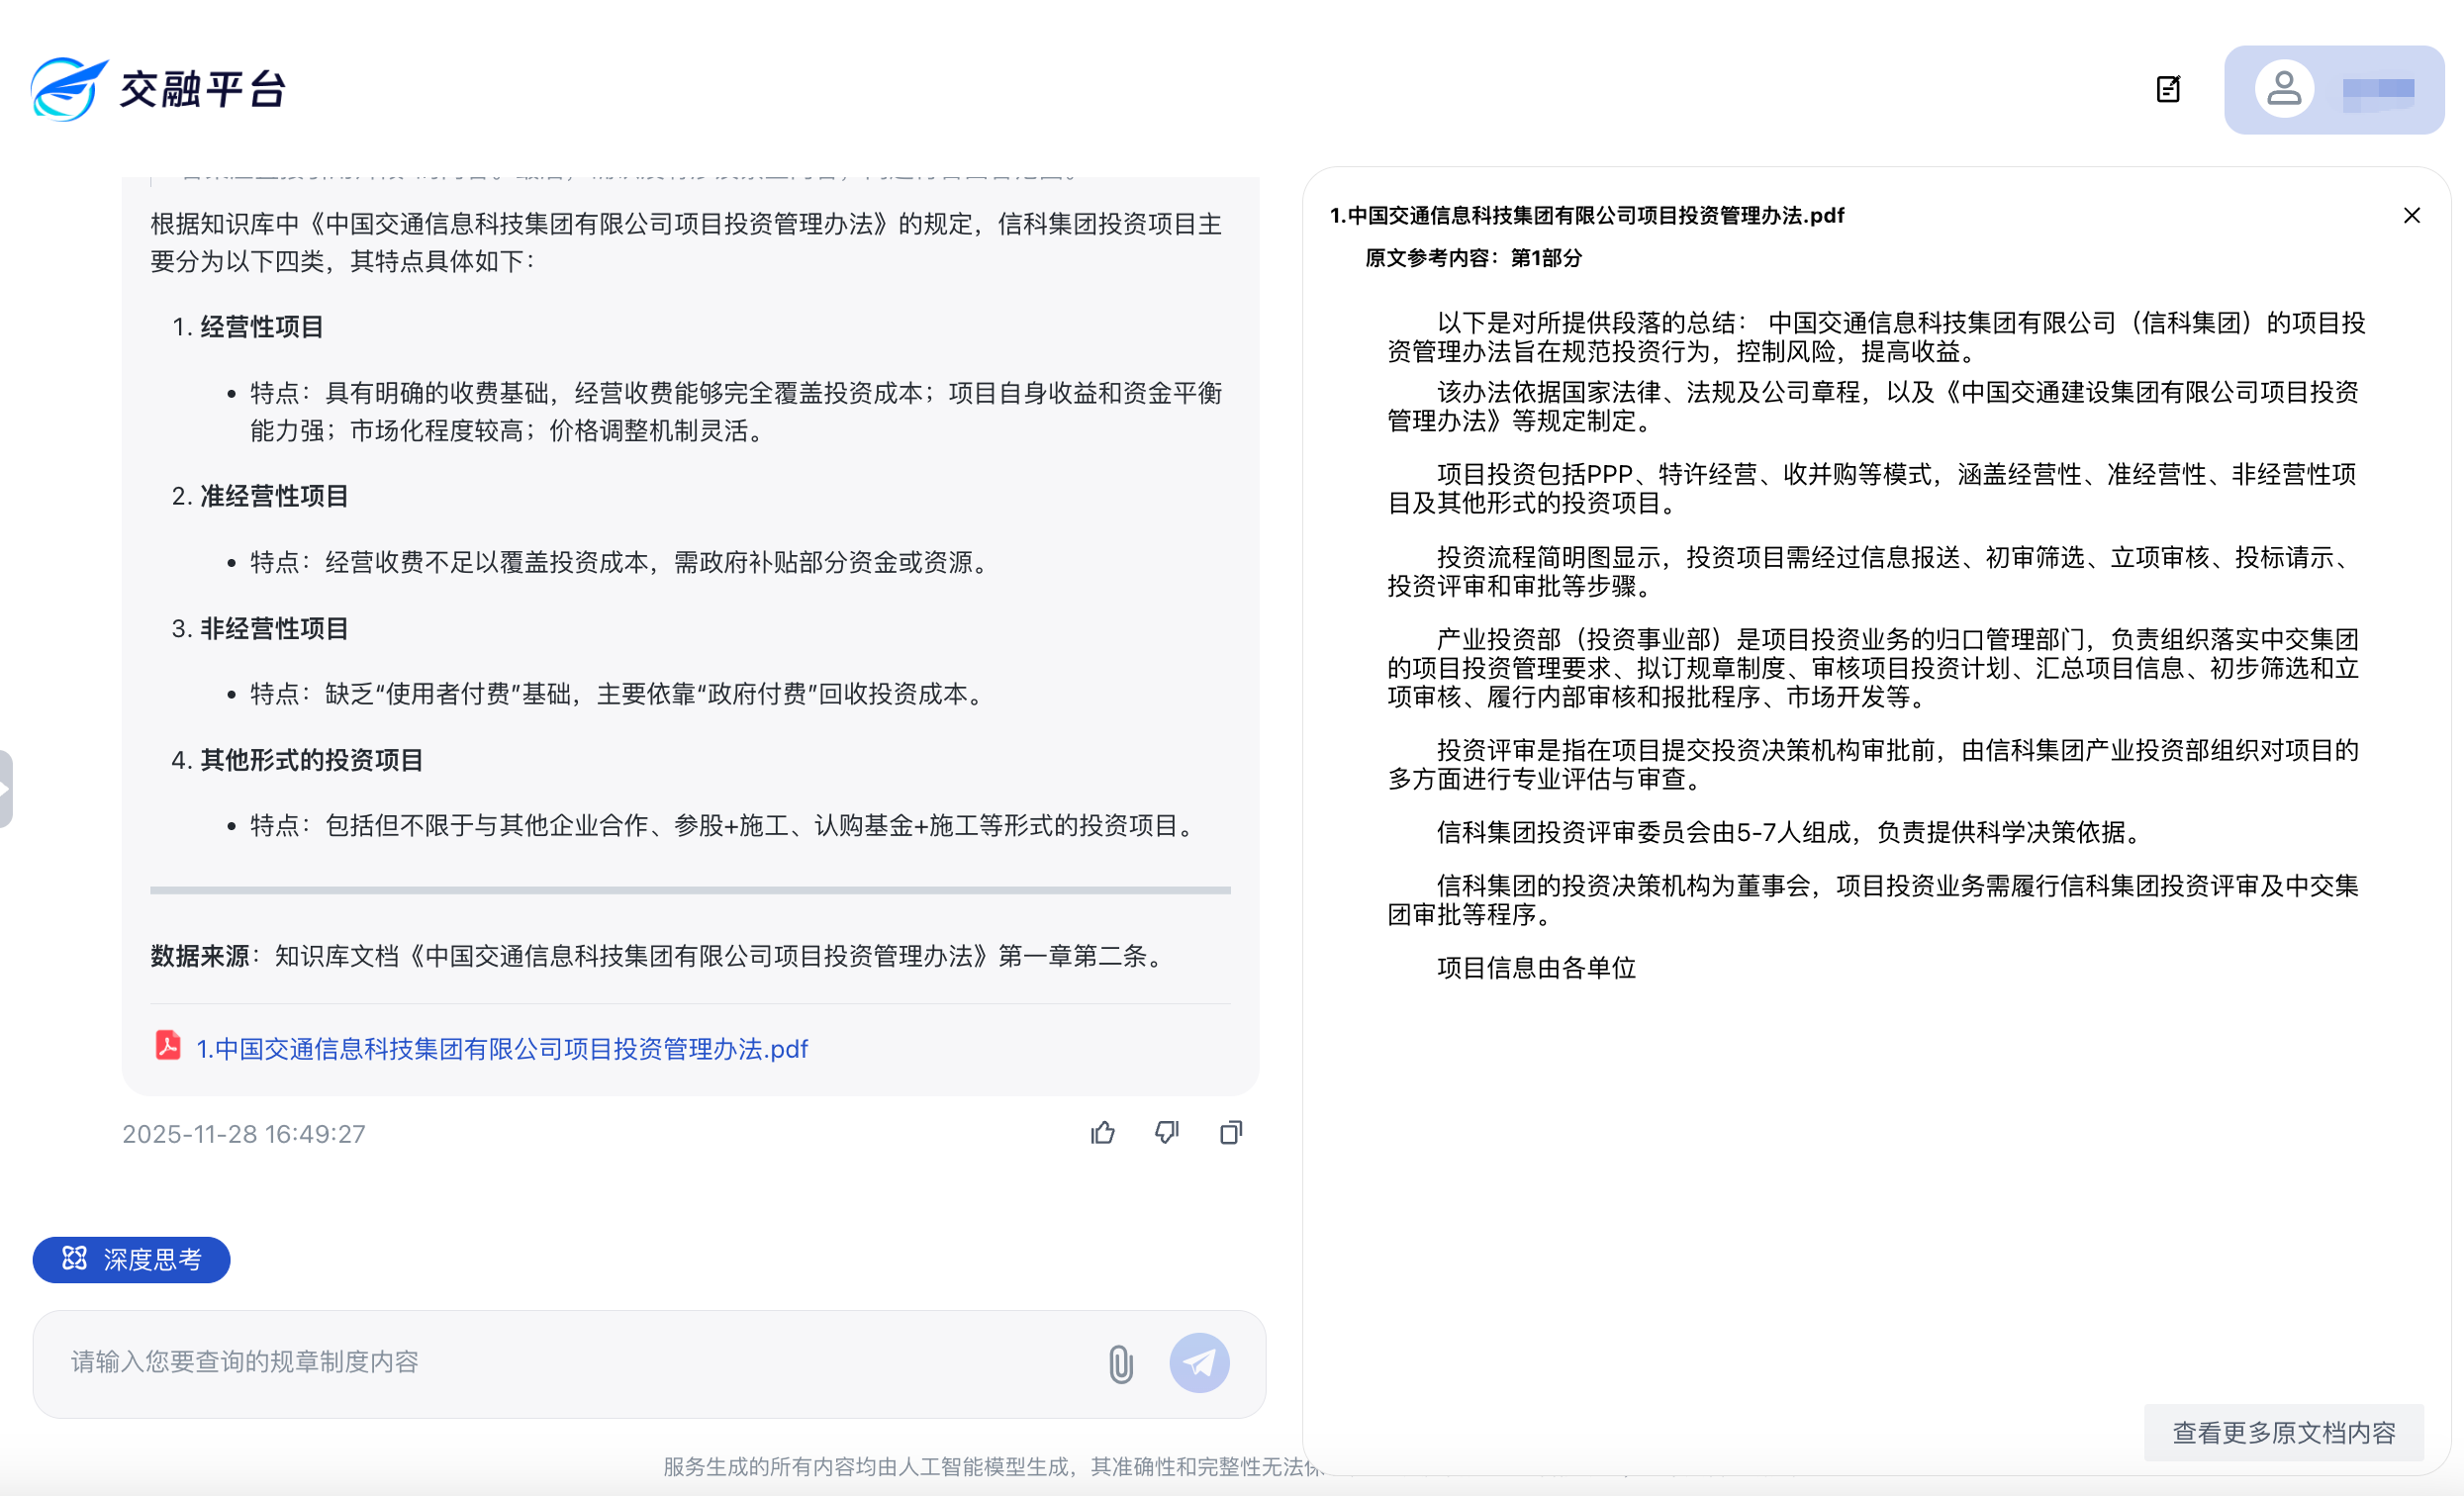Click the 交融平台 title text
This screenshot has width=2464, height=1496.
point(204,89)
